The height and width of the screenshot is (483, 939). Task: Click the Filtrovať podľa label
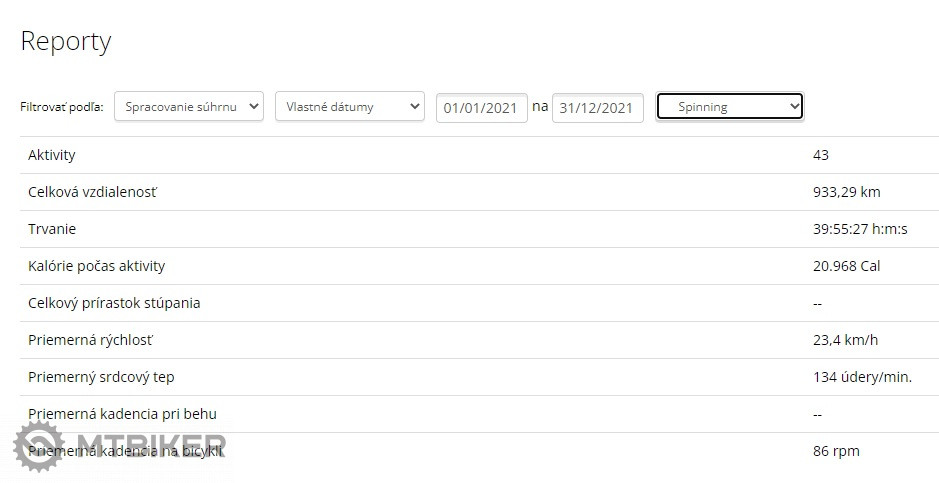61,107
